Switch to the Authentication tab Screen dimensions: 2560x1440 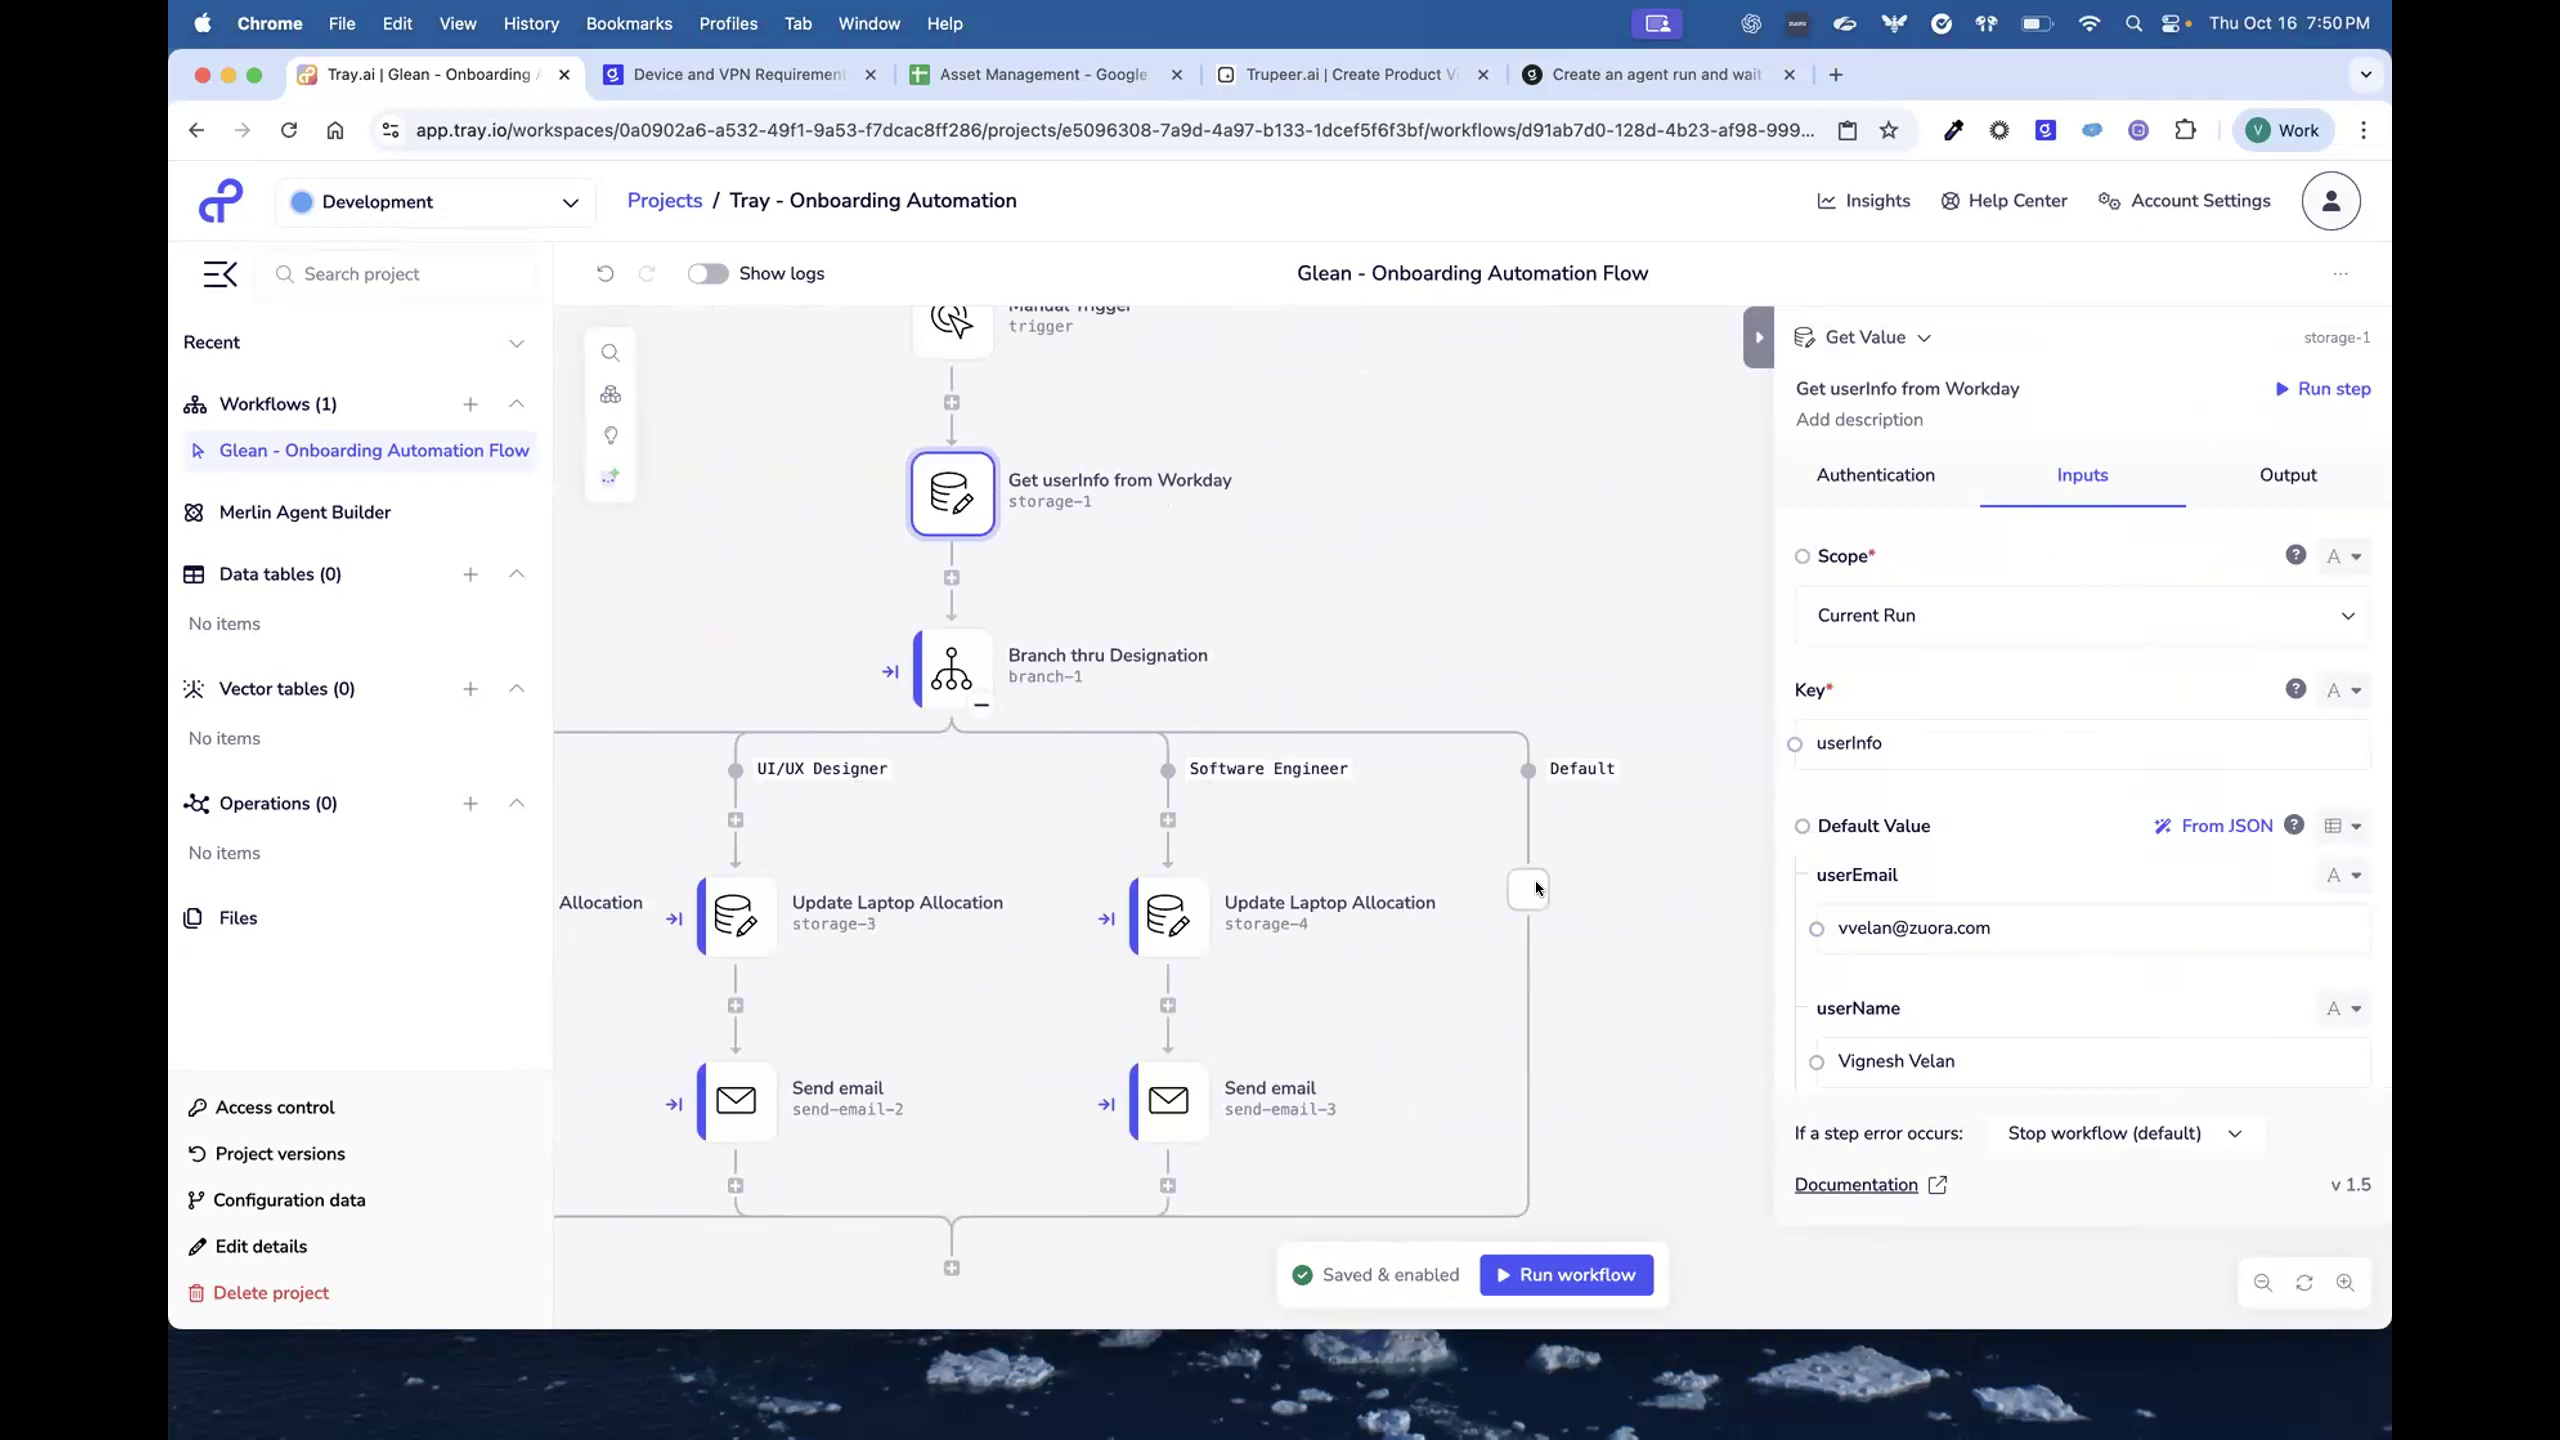[1874, 475]
